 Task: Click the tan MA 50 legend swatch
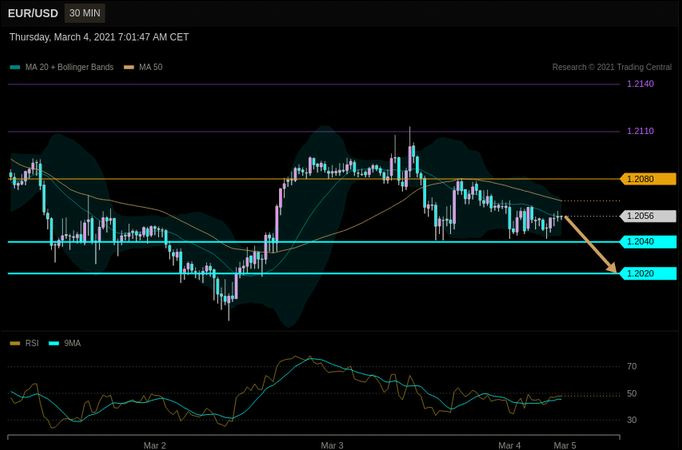pos(129,67)
